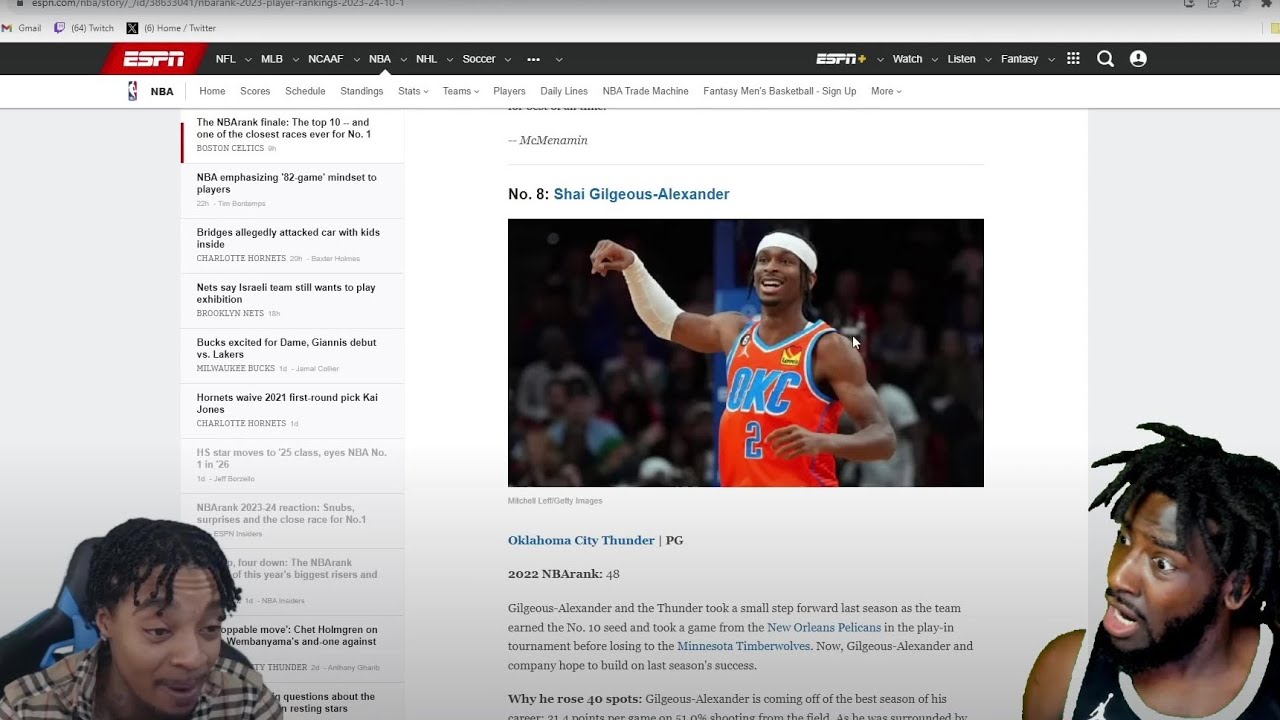
Task: Open the Oklahoma City Thunder team link
Action: (x=581, y=540)
